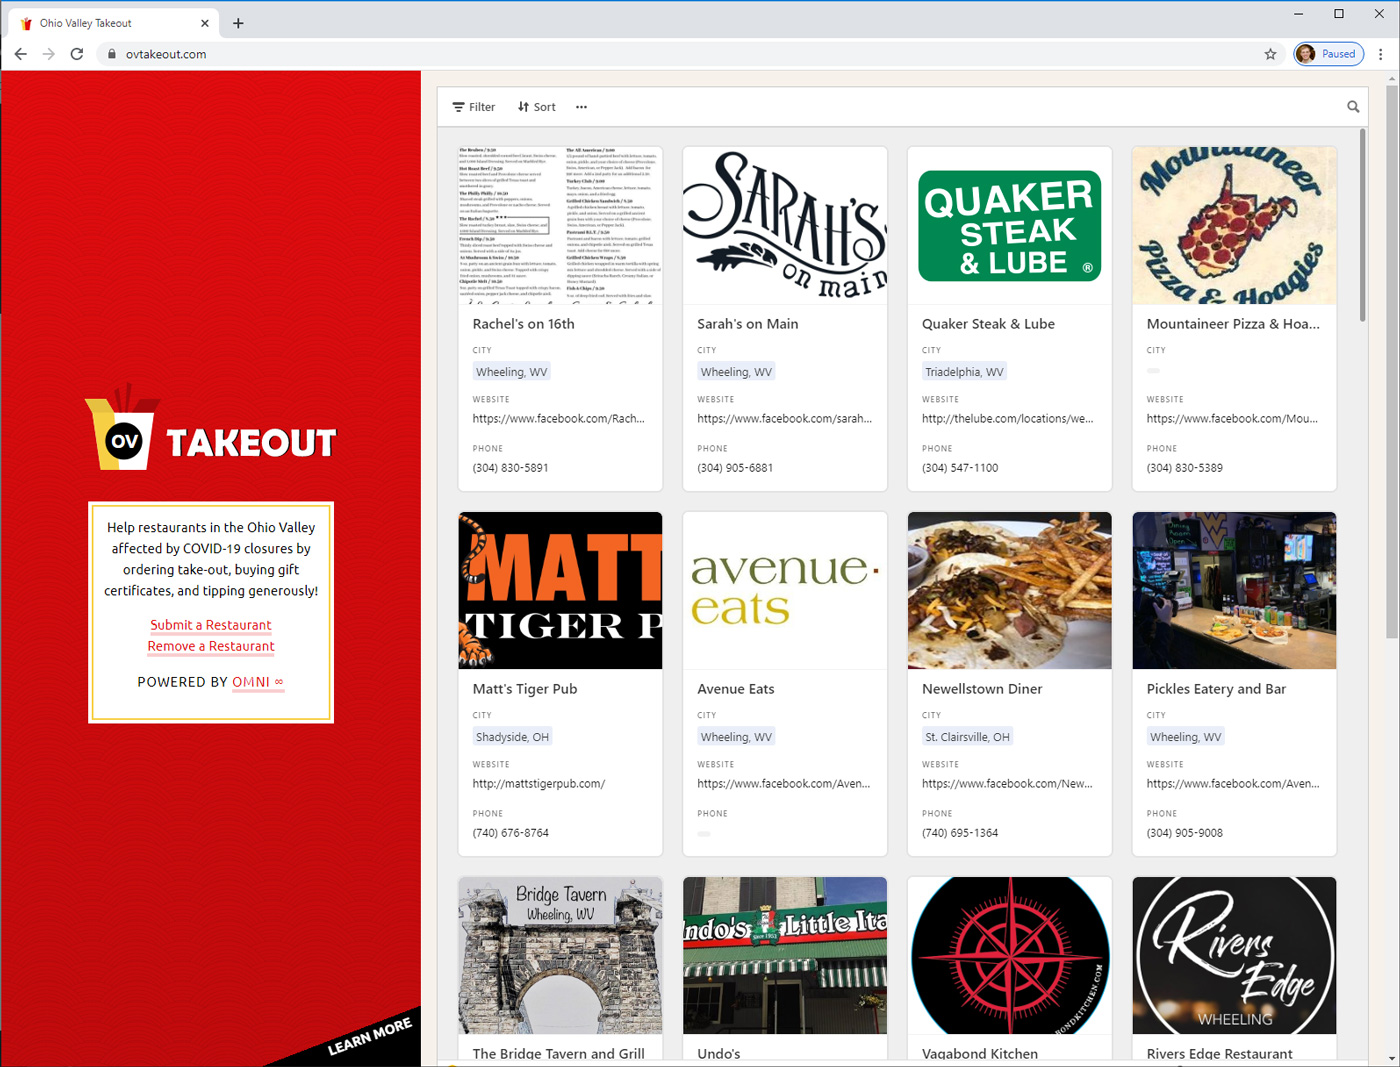Click Rachel's on 16th title
The width and height of the screenshot is (1400, 1067).
(523, 324)
